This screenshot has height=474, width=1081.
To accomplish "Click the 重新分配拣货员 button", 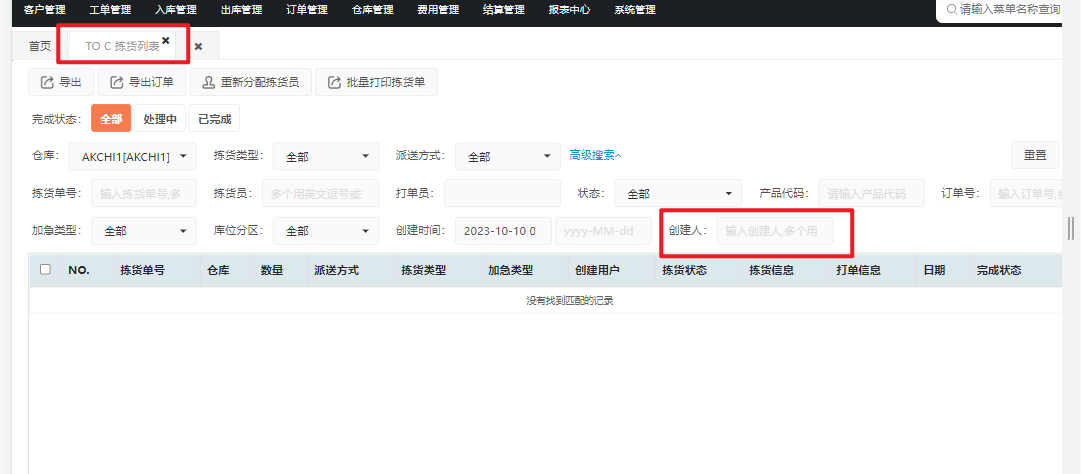I will pyautogui.click(x=250, y=83).
